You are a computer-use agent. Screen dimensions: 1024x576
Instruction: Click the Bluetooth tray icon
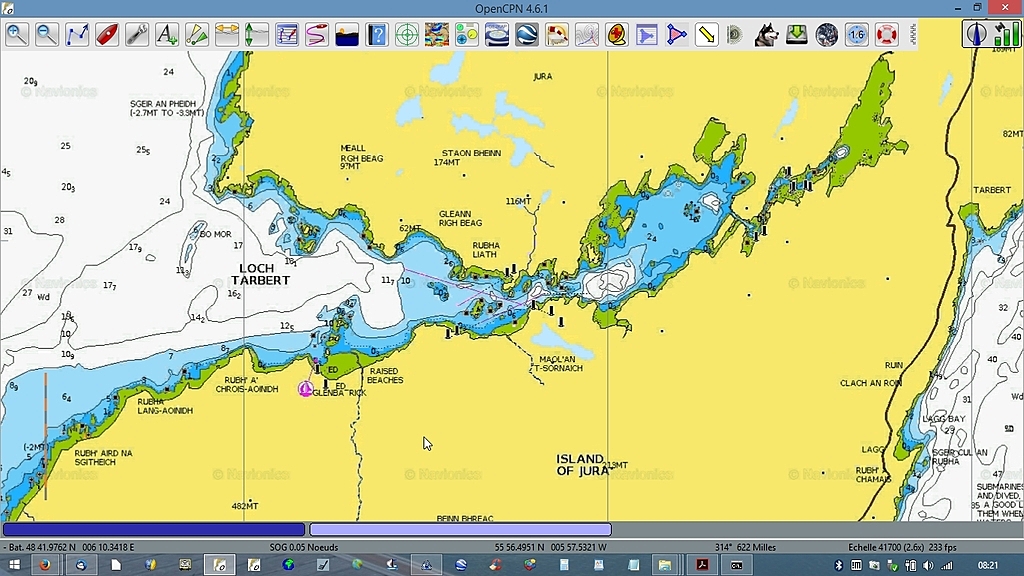pyautogui.click(x=839, y=566)
